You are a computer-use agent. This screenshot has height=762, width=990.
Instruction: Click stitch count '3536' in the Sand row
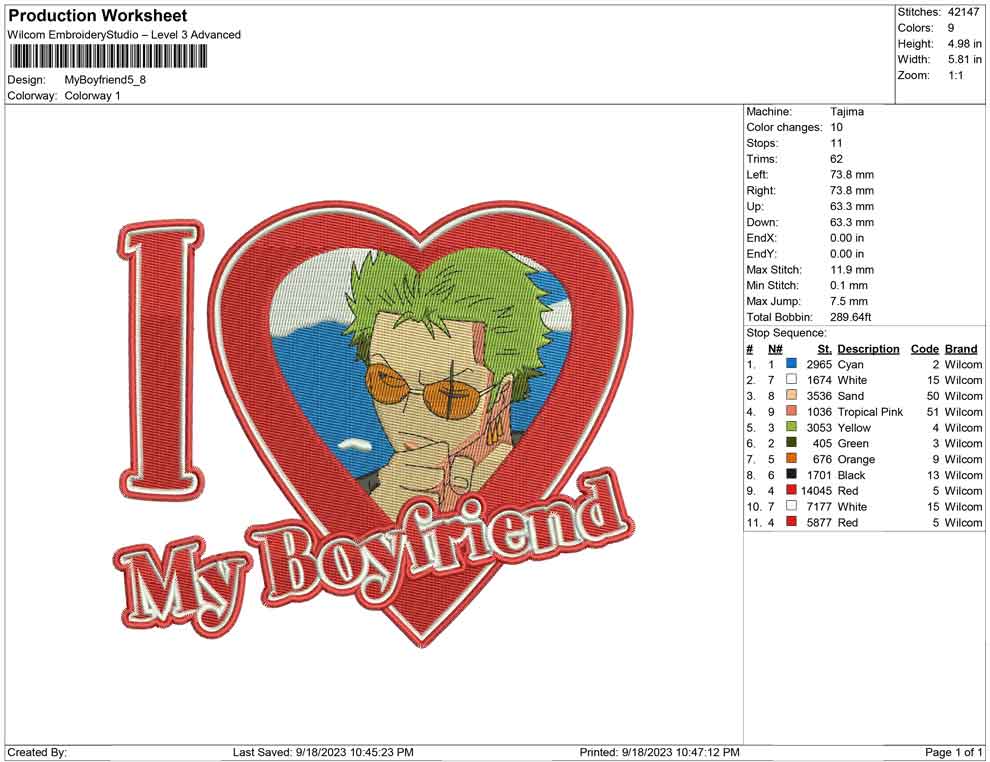(x=819, y=396)
